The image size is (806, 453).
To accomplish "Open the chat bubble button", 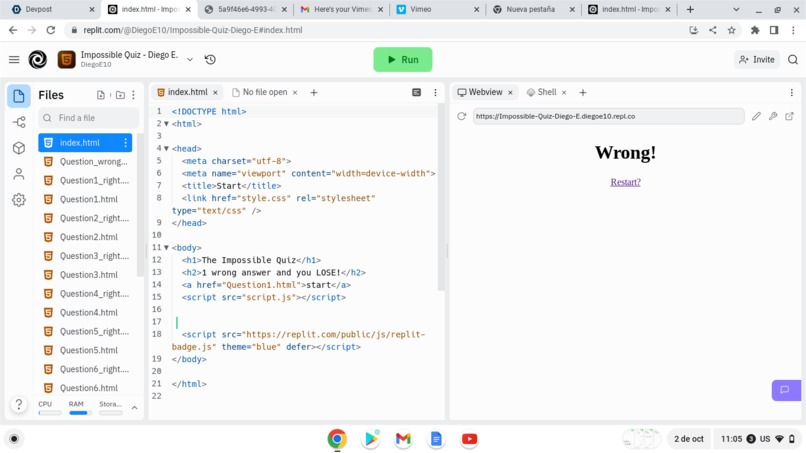I will (786, 390).
